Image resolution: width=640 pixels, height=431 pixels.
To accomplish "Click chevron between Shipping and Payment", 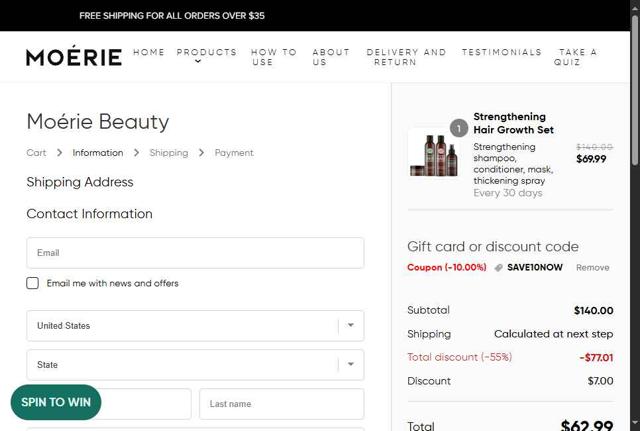I will pyautogui.click(x=201, y=153).
